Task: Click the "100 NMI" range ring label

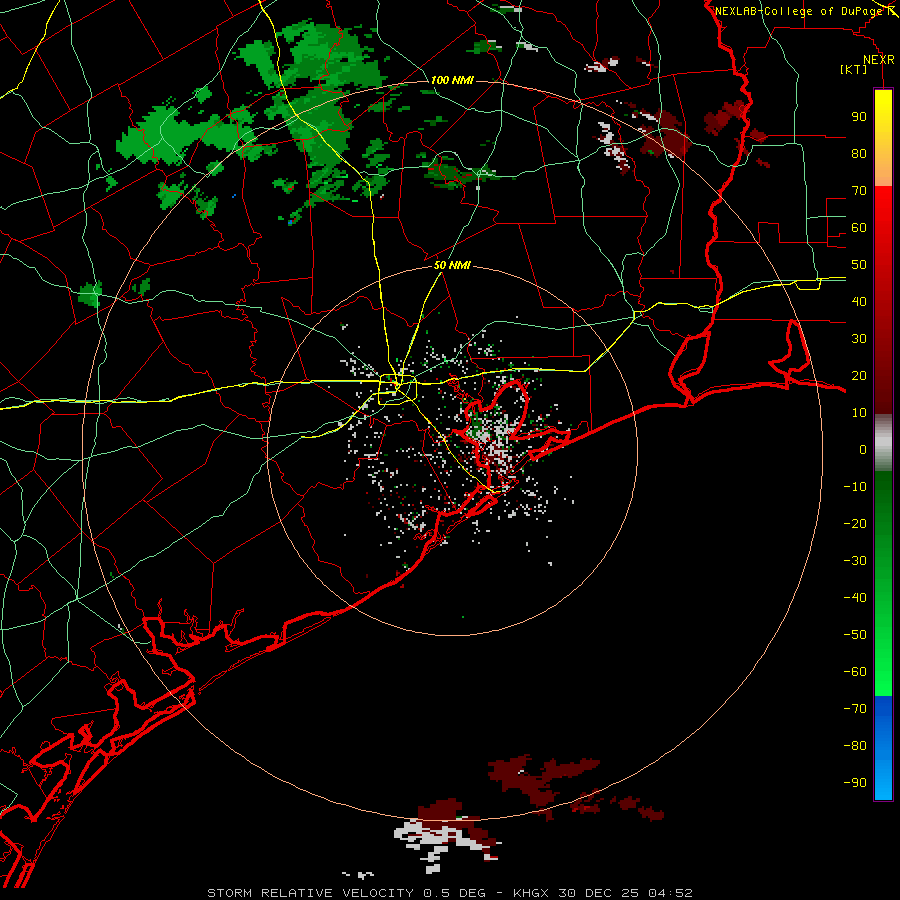Action: pos(452,80)
